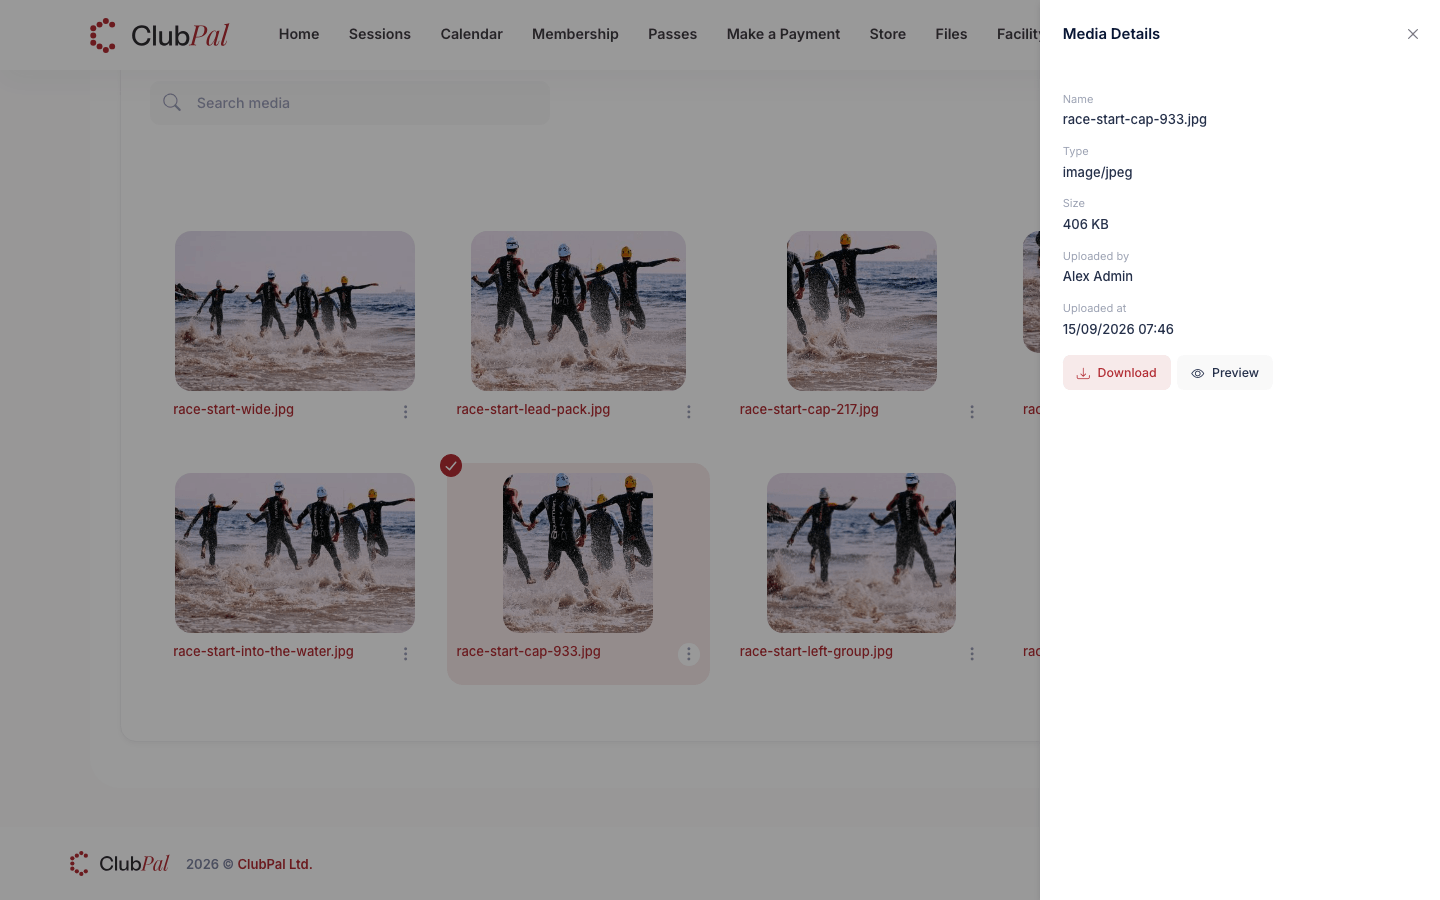The height and width of the screenshot is (900, 1440).
Task: Open options menu for race-start-cap-933.jpg
Action: tap(688, 654)
